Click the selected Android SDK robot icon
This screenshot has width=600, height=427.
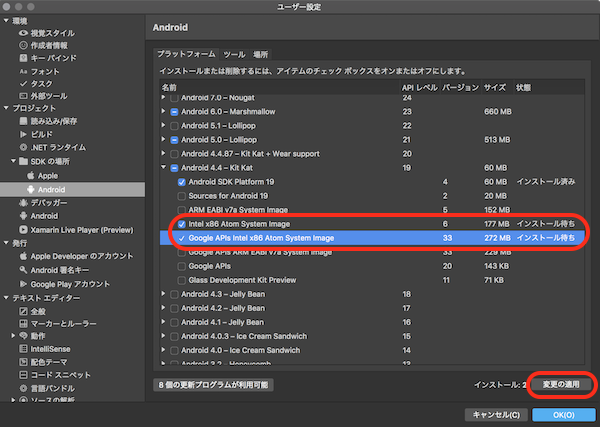pos(31,189)
